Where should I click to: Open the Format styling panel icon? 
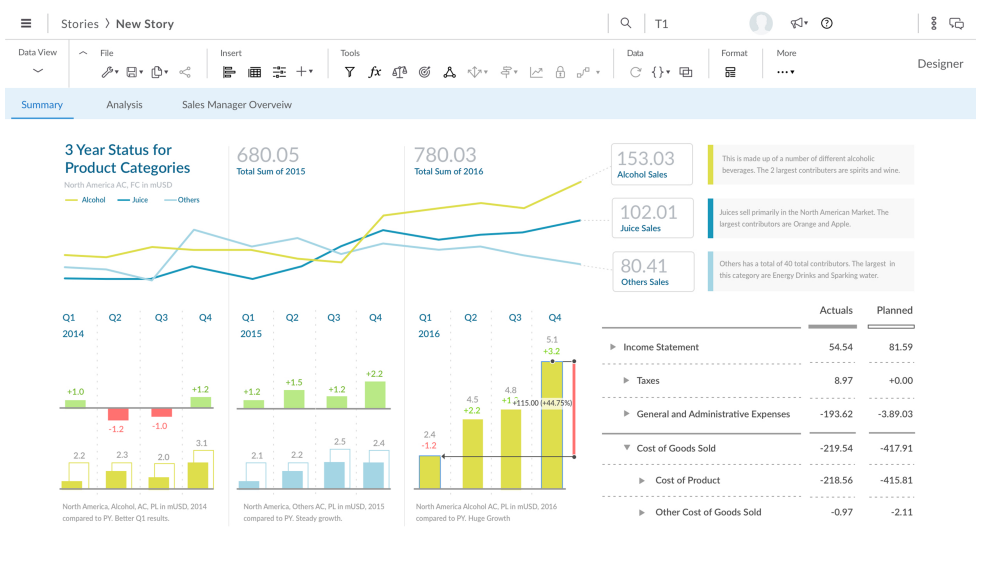click(730, 72)
